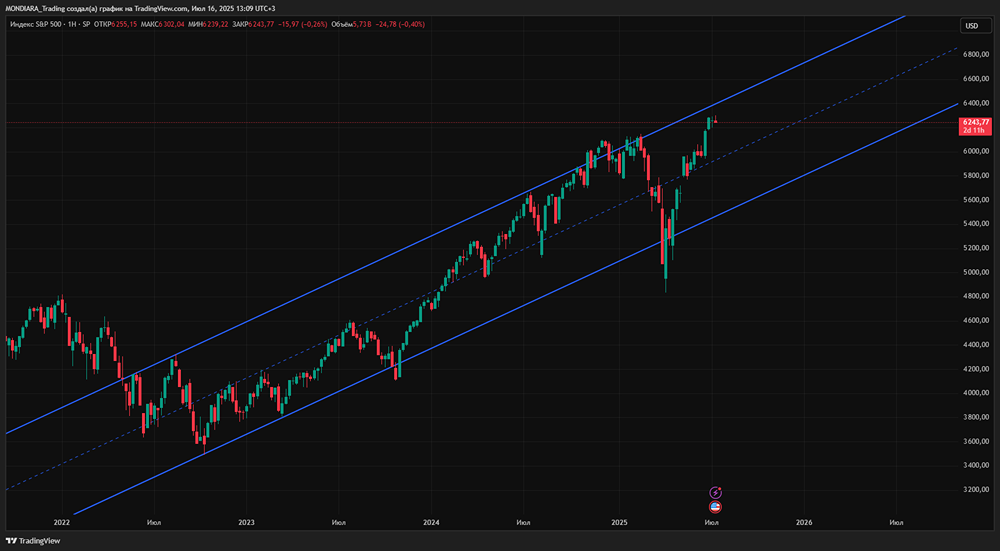Click the 2022 label on time axis
Image resolution: width=1000 pixels, height=551 pixels.
pos(61,522)
